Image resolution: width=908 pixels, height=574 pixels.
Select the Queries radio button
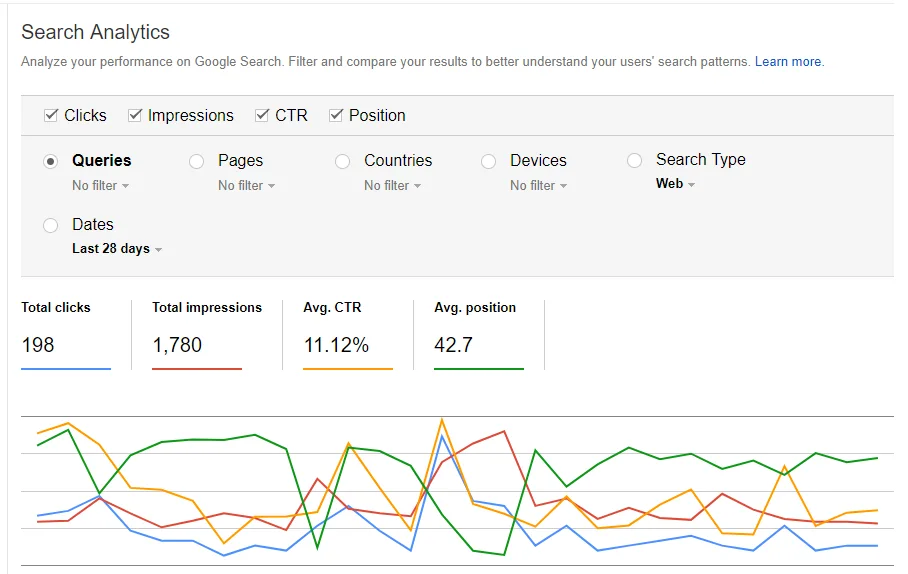(x=50, y=161)
